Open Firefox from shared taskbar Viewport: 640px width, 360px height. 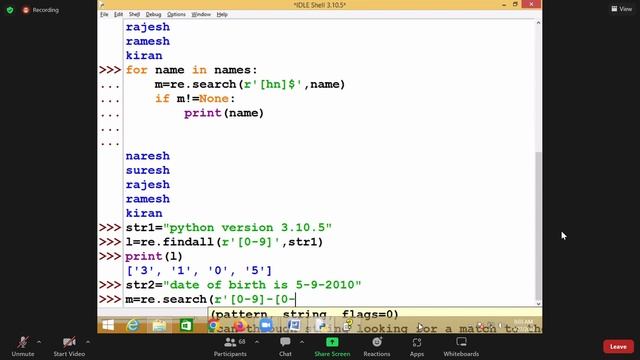[239, 325]
